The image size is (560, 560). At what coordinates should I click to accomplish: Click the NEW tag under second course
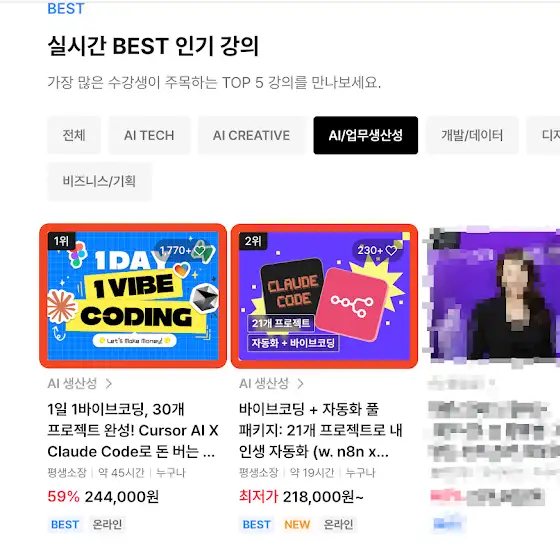point(297,524)
